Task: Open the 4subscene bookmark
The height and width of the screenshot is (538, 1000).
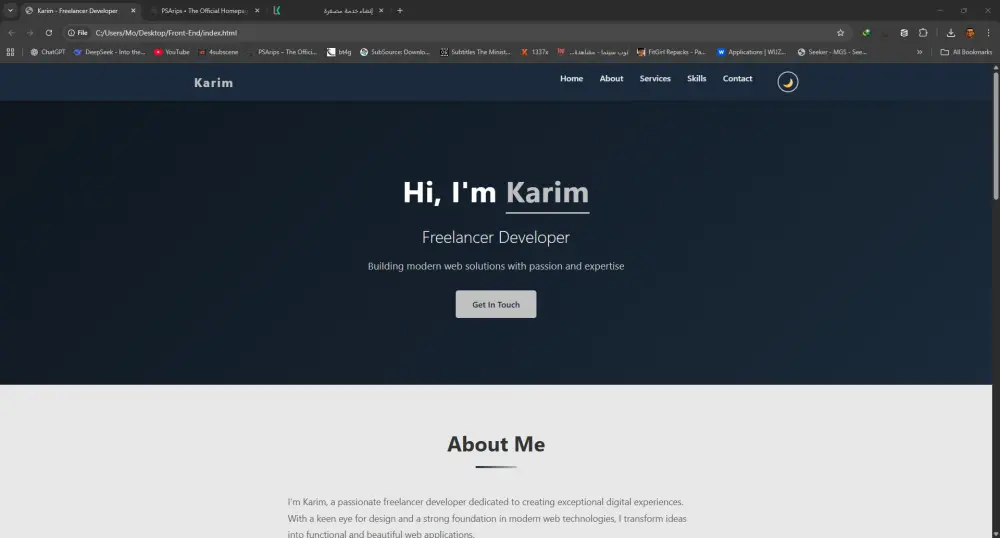Action: [x=218, y=52]
